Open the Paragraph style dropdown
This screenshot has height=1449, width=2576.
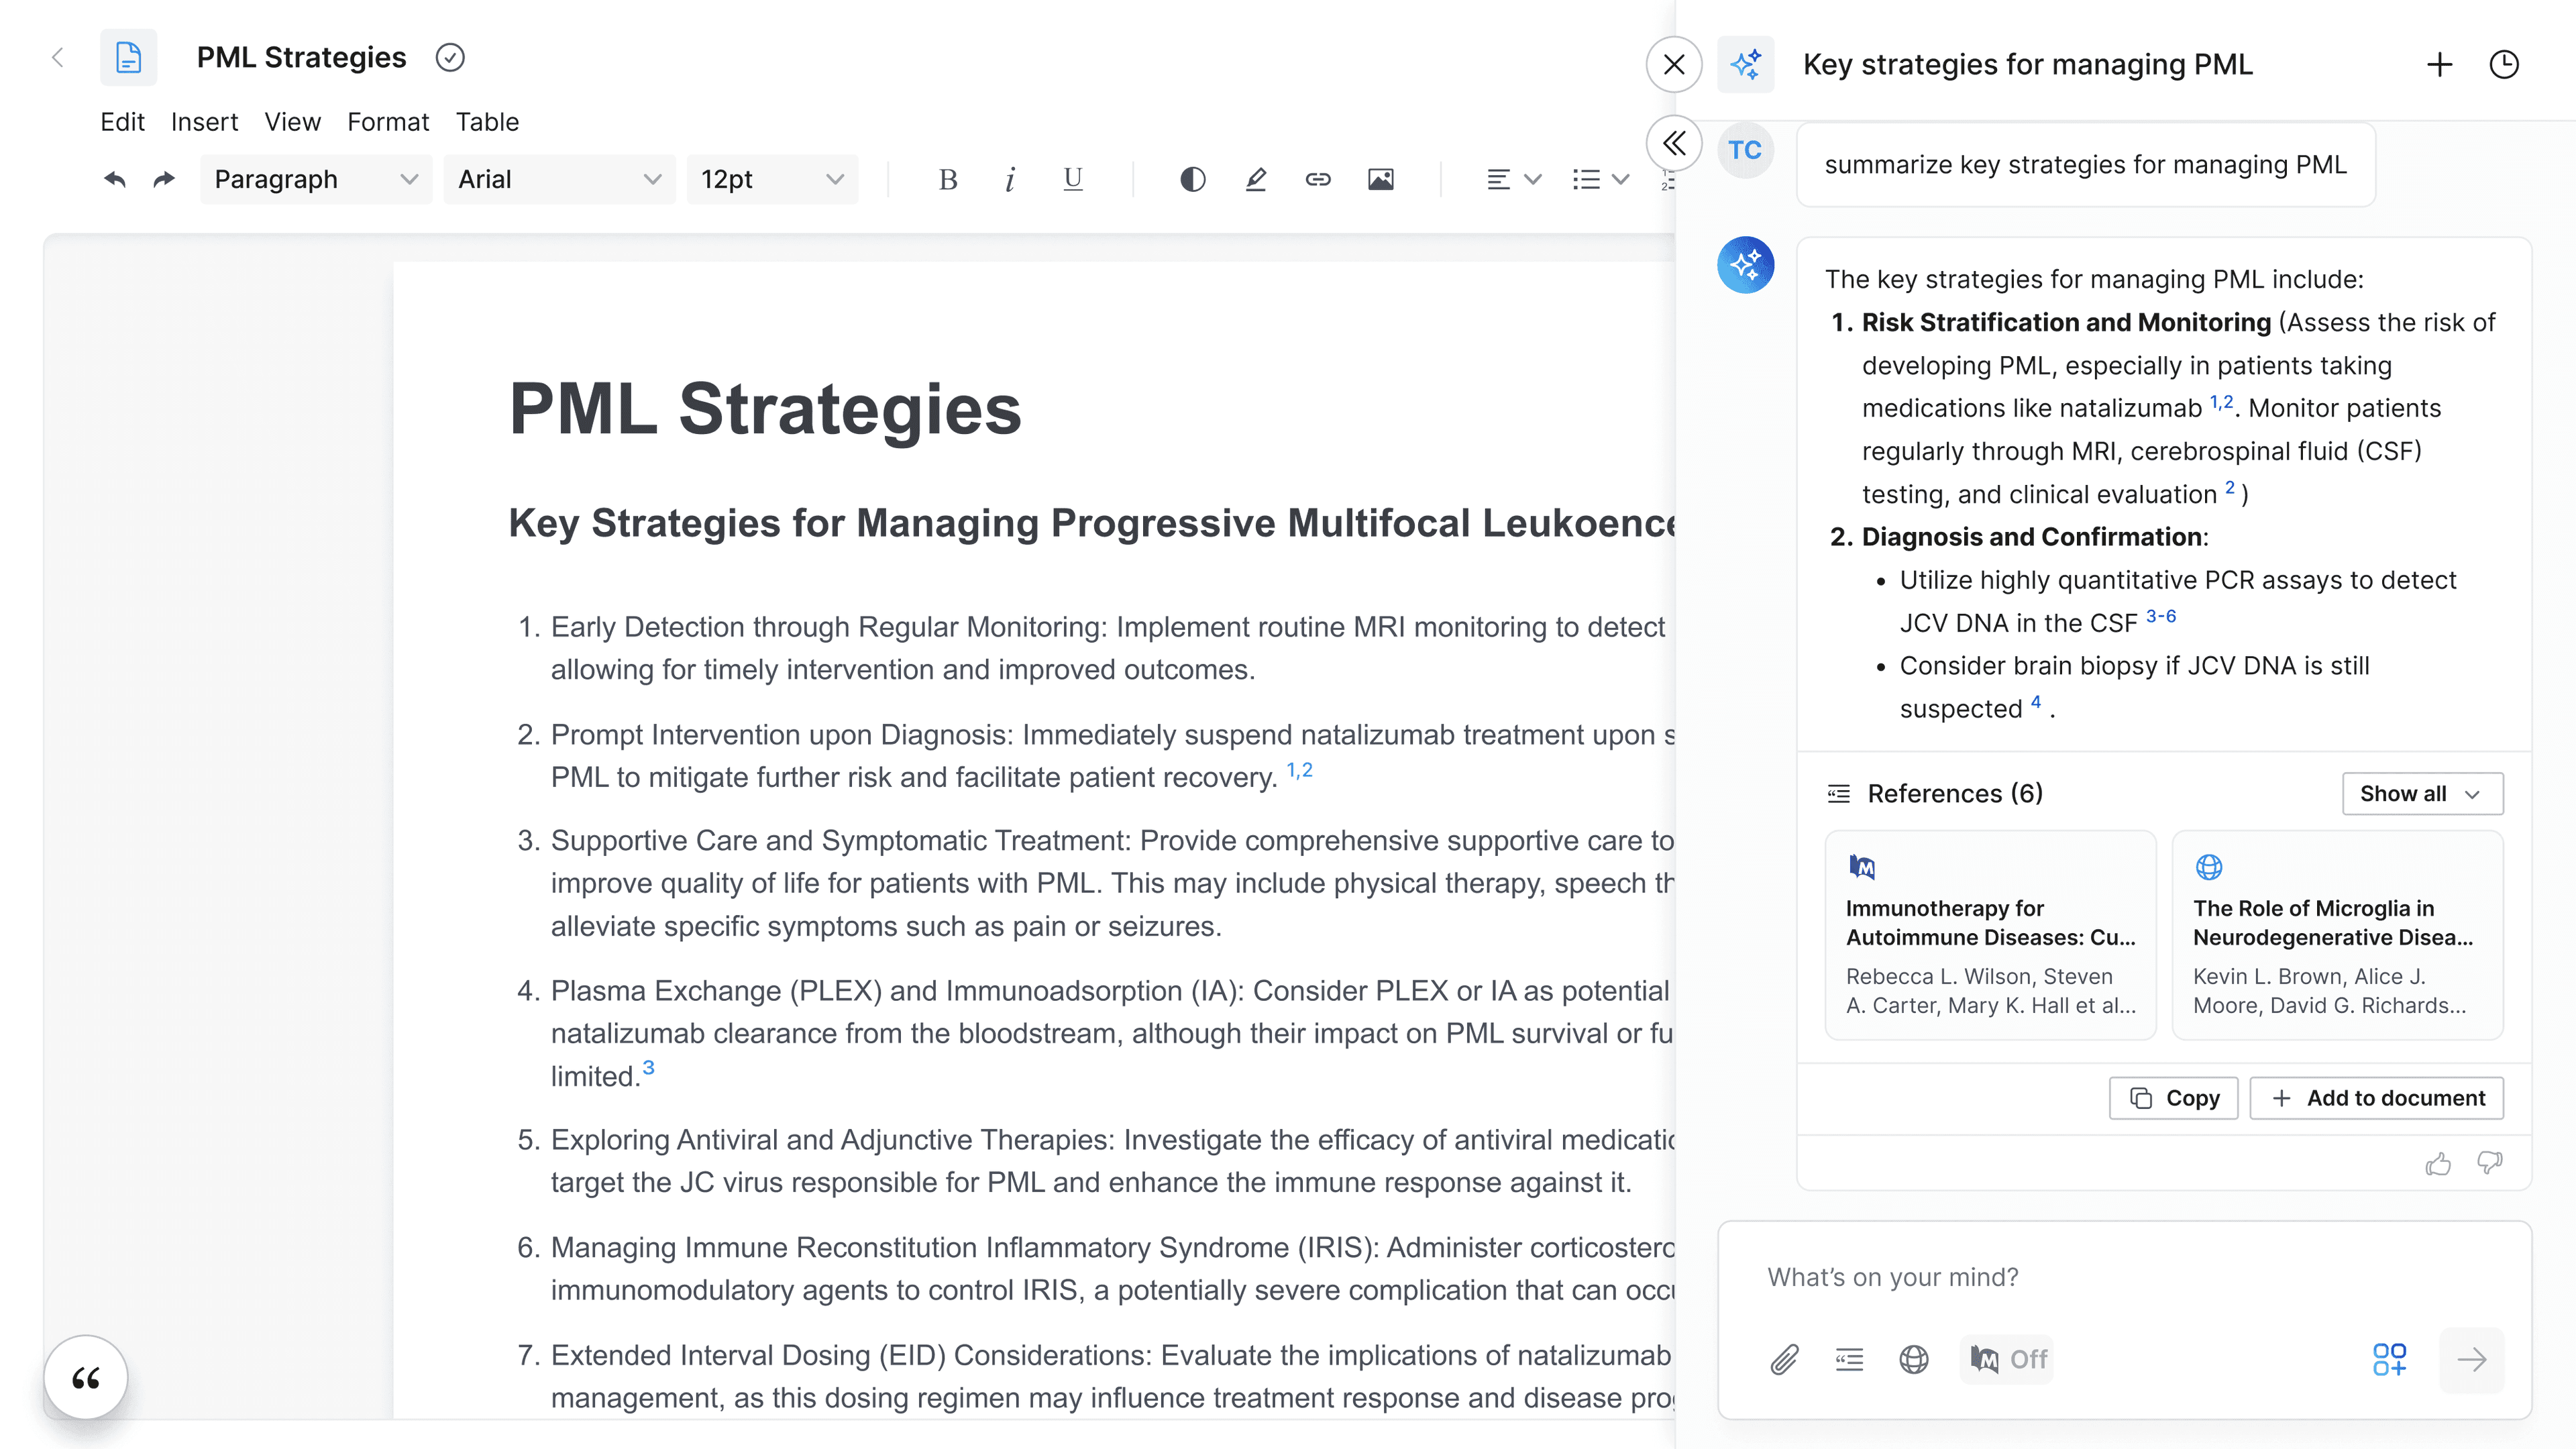pyautogui.click(x=316, y=179)
